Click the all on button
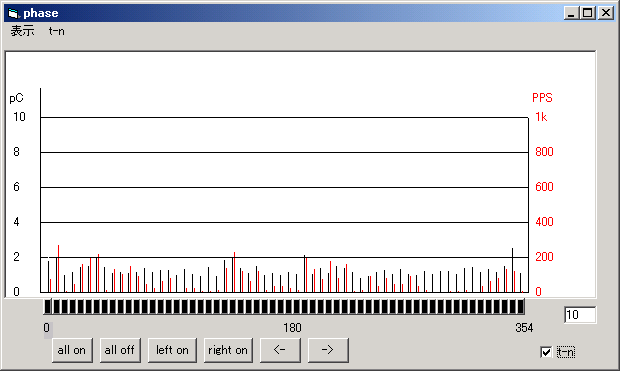Viewport: 620px width, 371px height. point(72,350)
